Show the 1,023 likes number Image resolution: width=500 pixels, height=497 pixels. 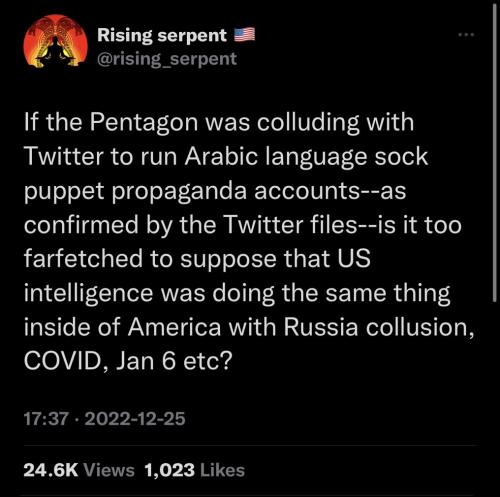170,470
